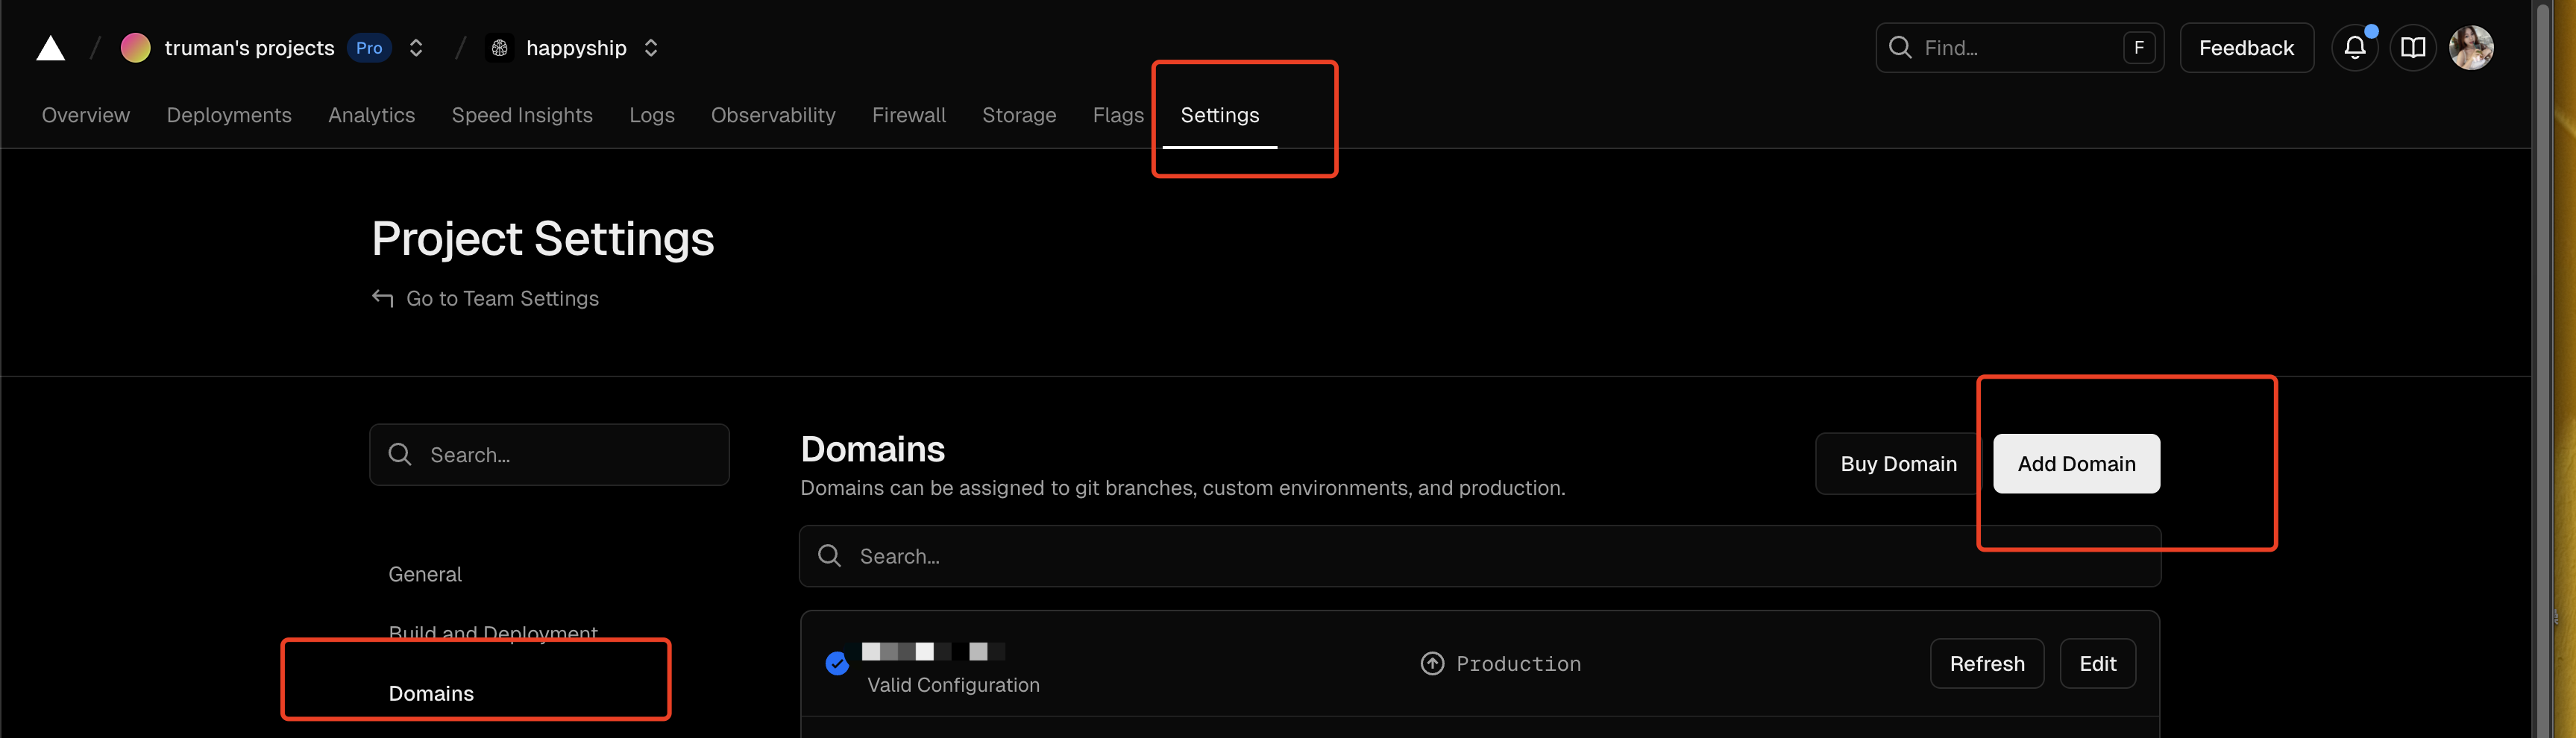Click the Buy Domain button
Screen dimensions: 2576x738
click(1898, 464)
